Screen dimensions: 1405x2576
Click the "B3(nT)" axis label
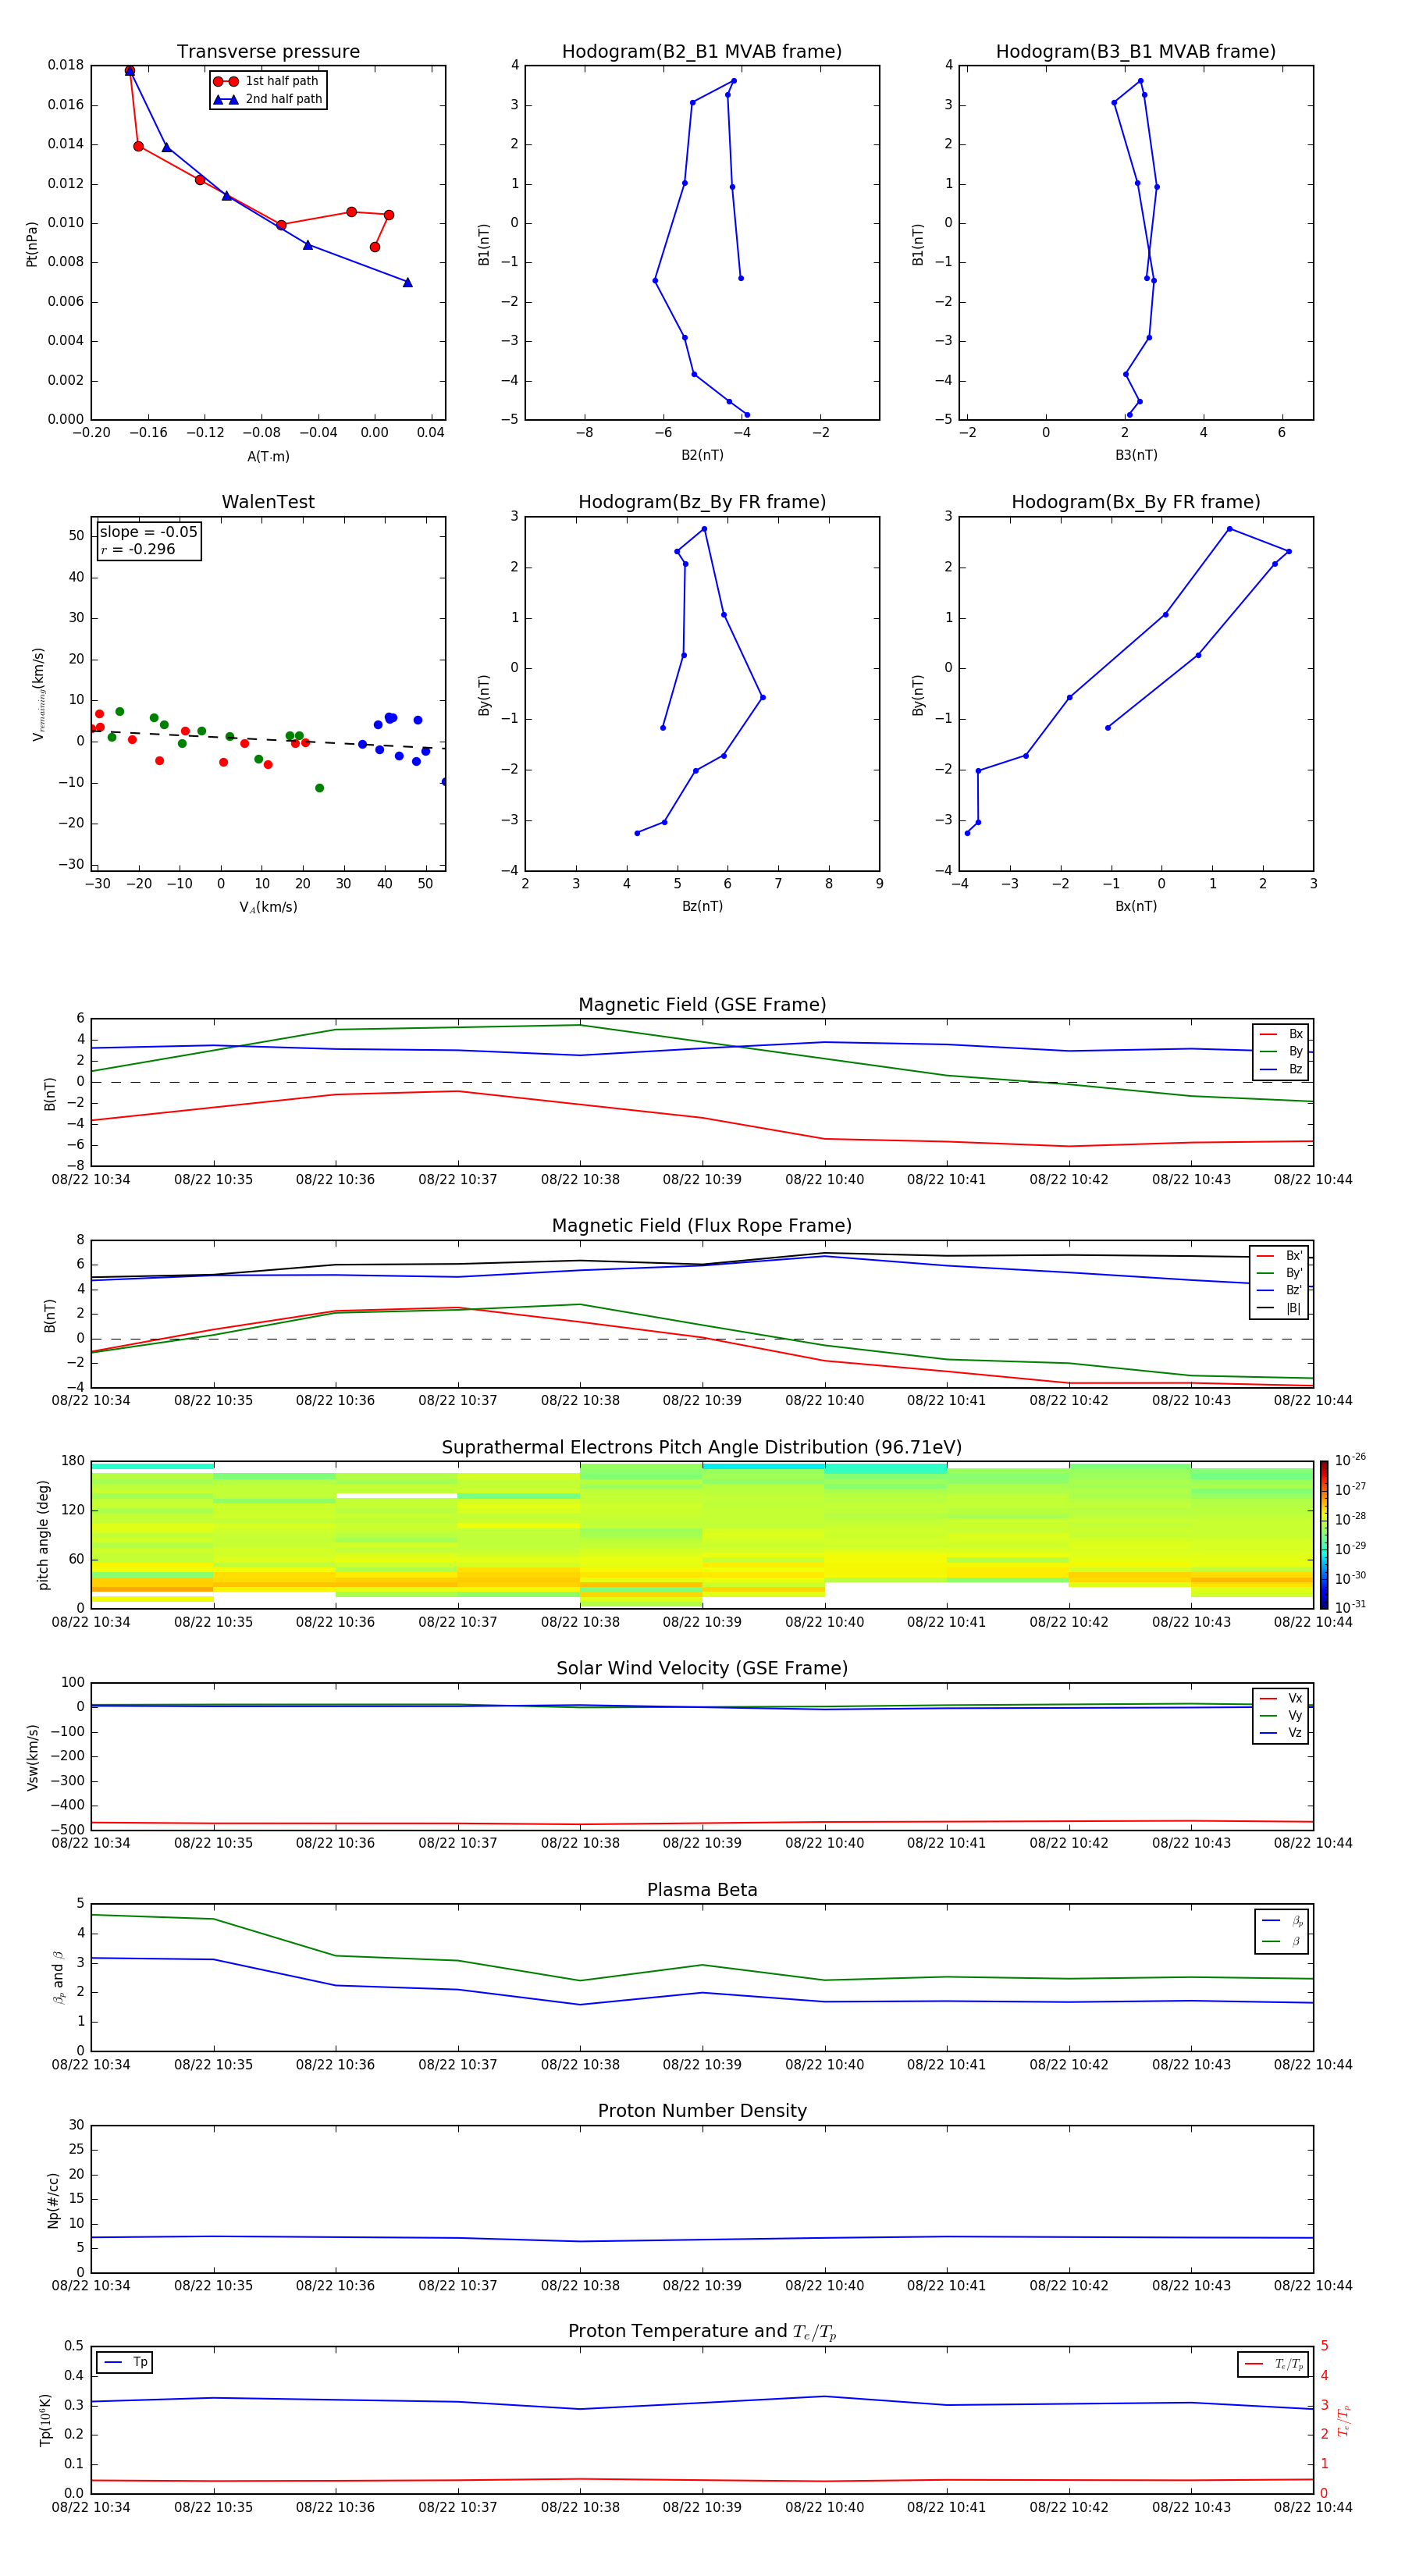pyautogui.click(x=1136, y=455)
